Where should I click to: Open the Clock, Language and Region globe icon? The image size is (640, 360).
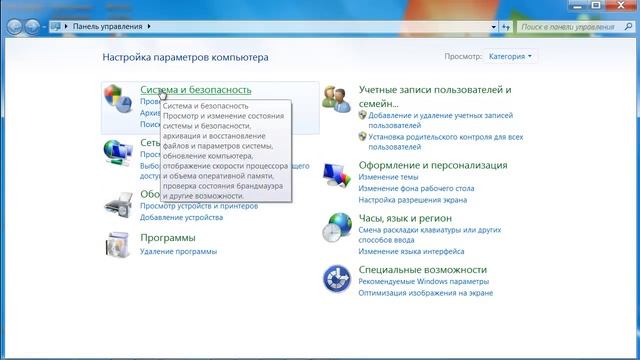pos(337,227)
